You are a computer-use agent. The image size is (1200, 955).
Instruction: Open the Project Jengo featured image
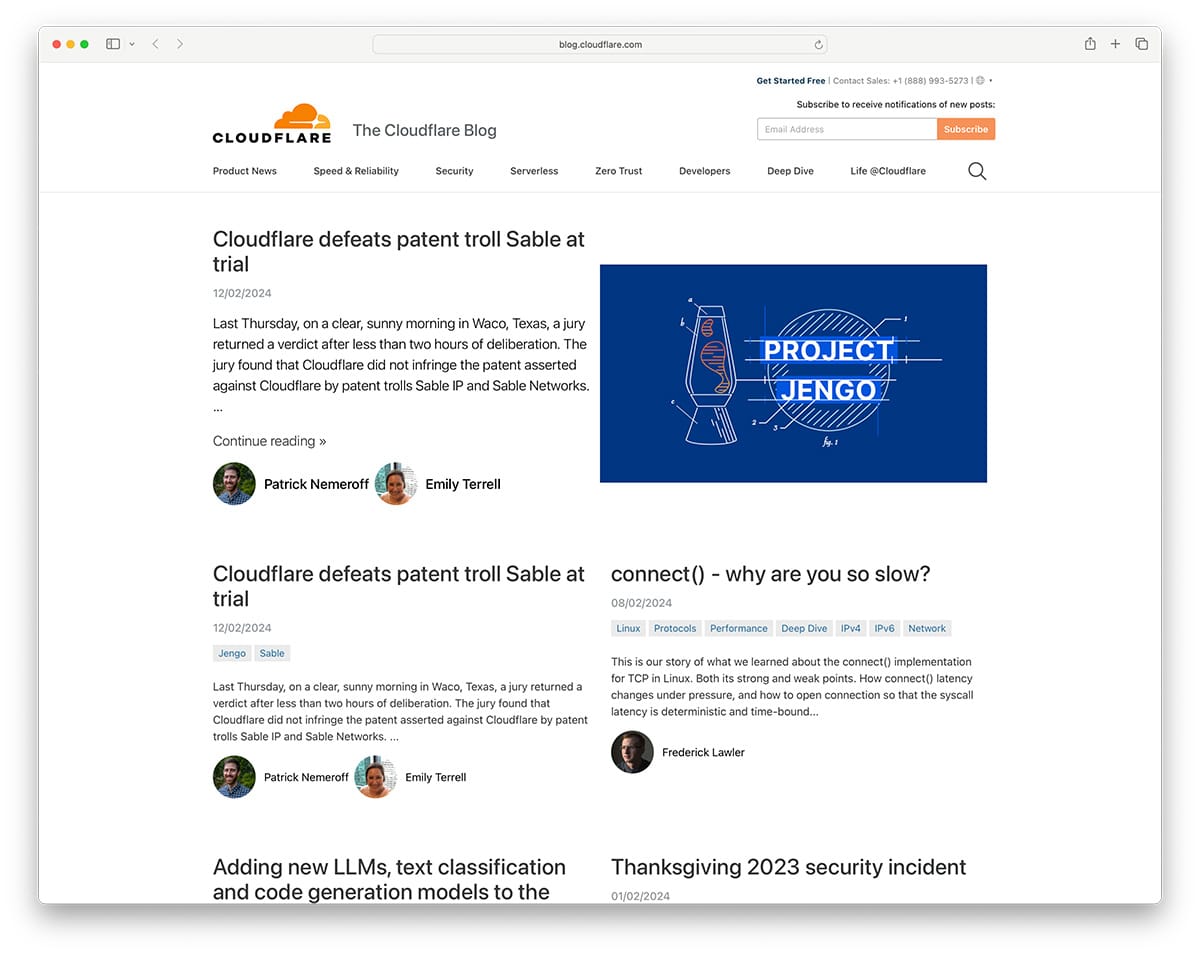(x=793, y=373)
